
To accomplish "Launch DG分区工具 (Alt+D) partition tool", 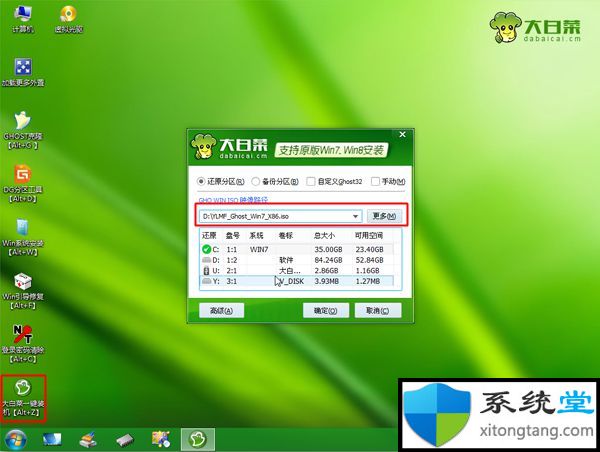I will [x=23, y=184].
